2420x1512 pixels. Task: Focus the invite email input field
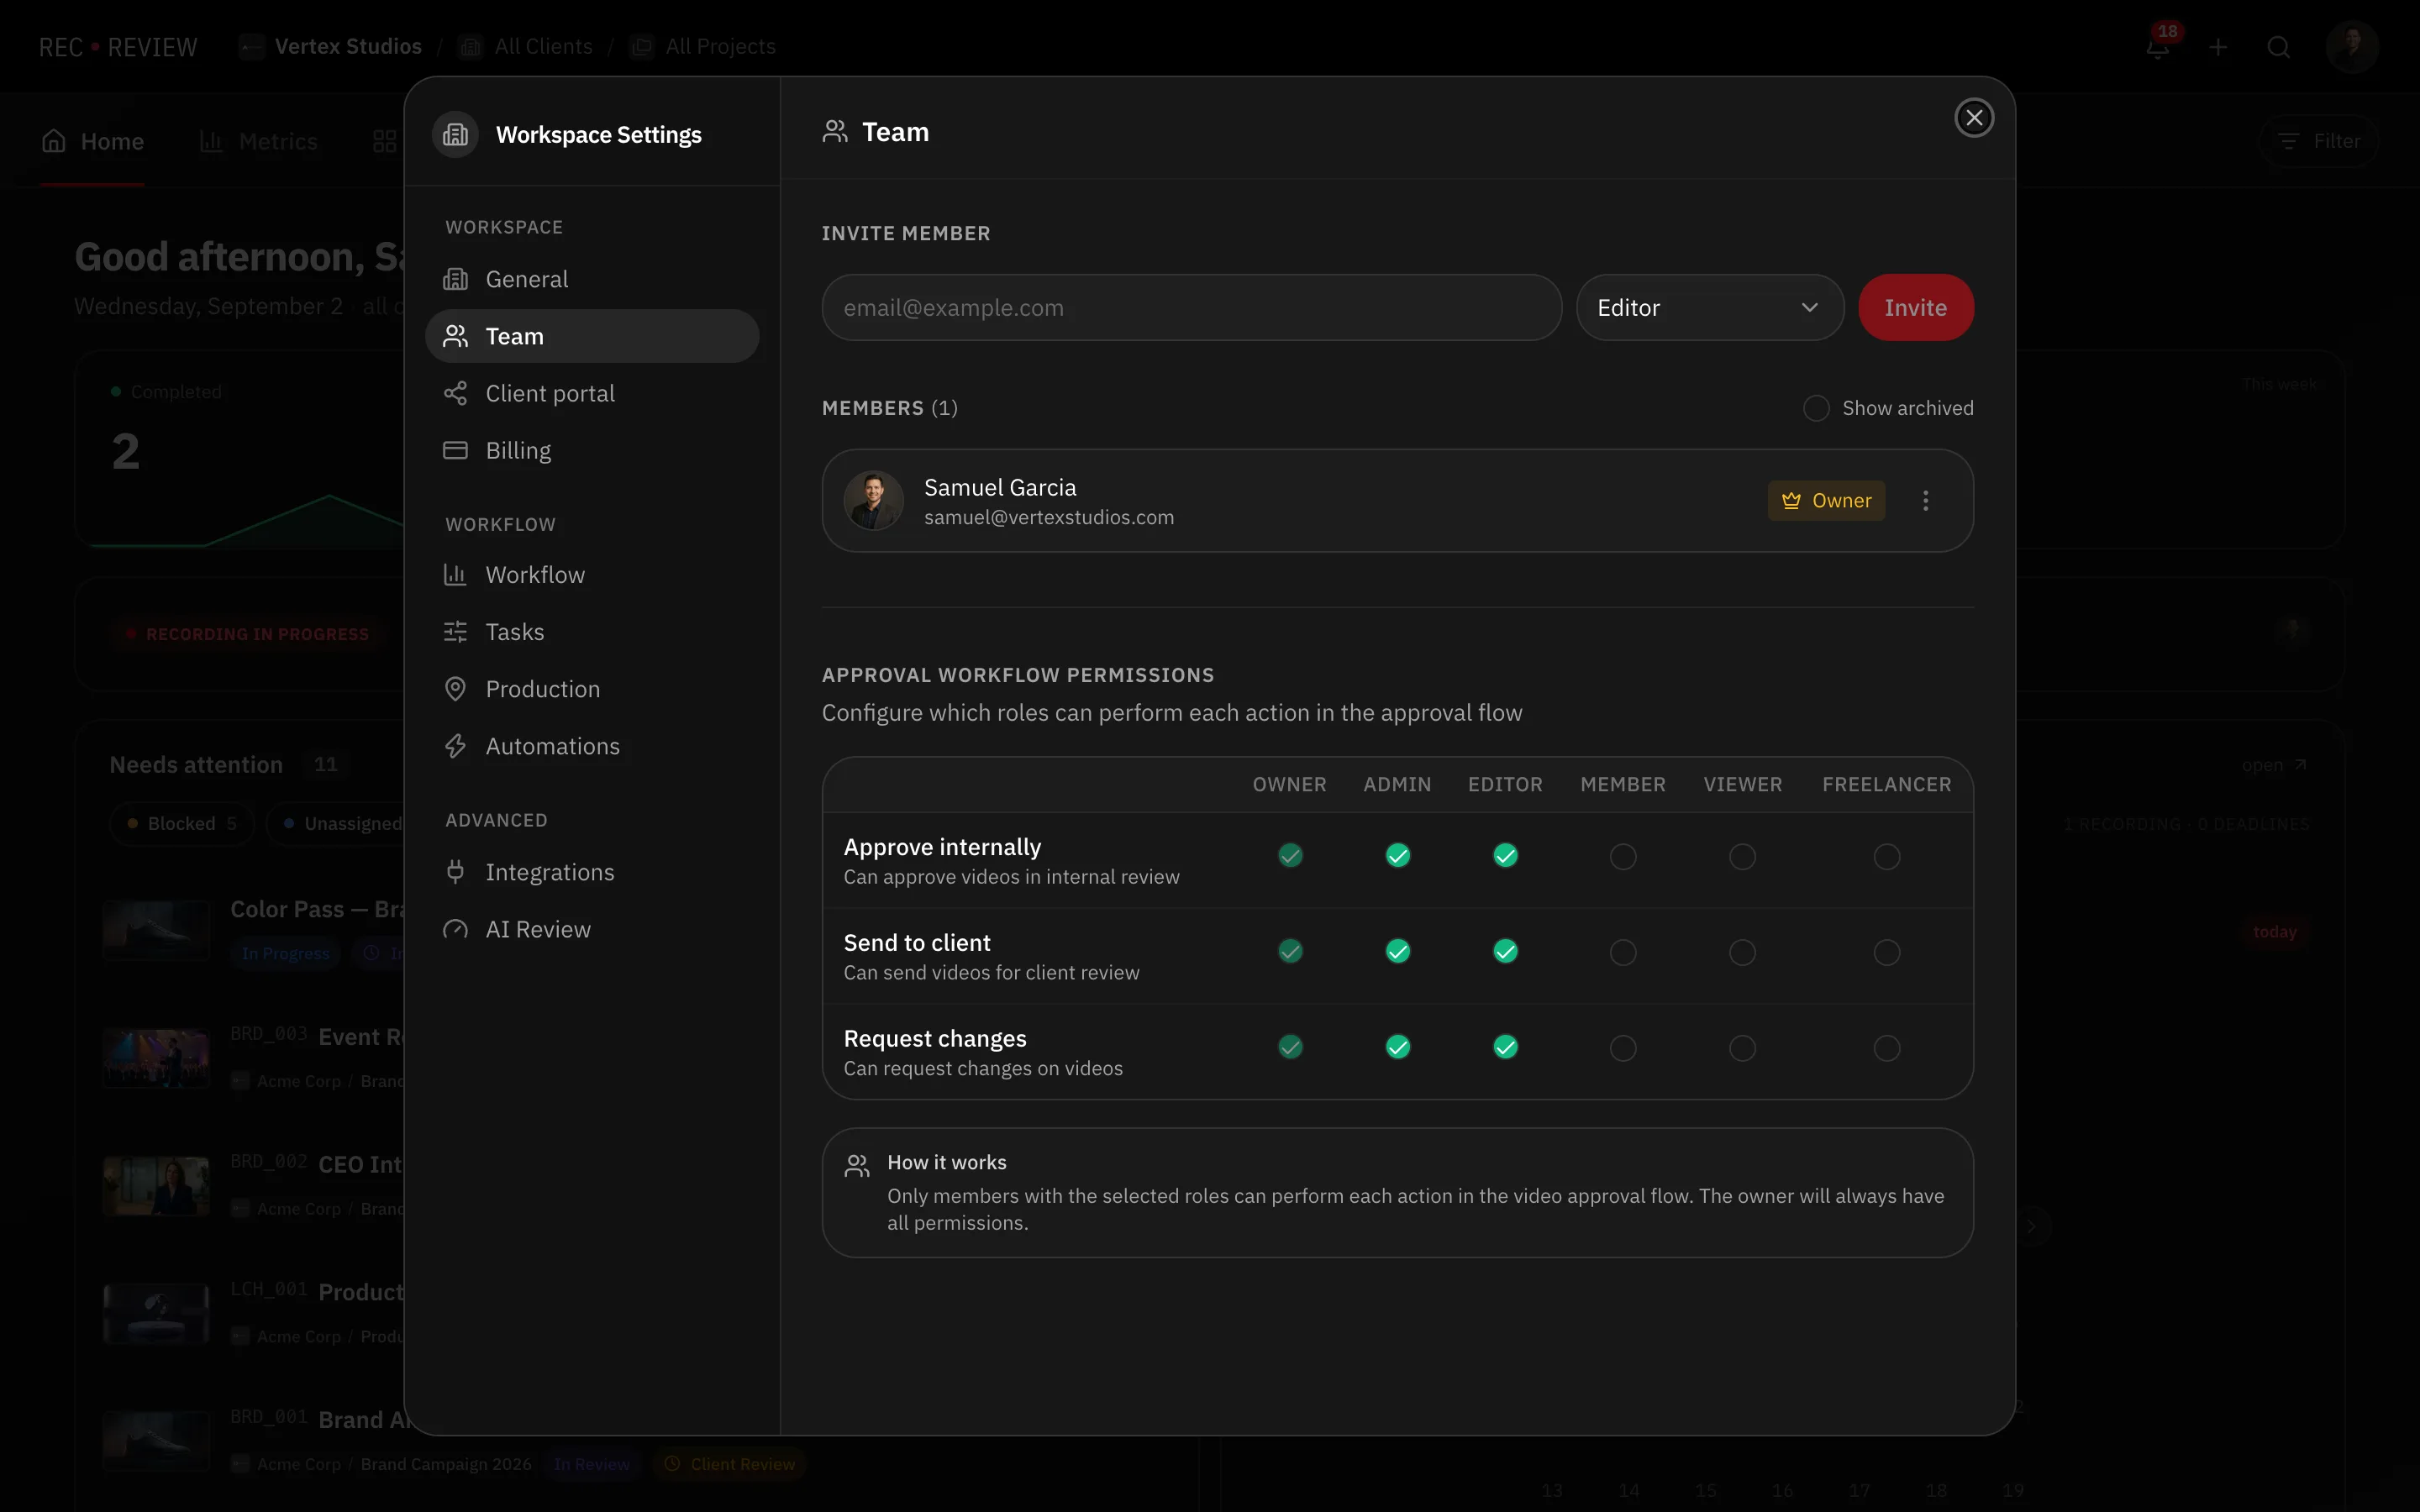click(x=1191, y=308)
